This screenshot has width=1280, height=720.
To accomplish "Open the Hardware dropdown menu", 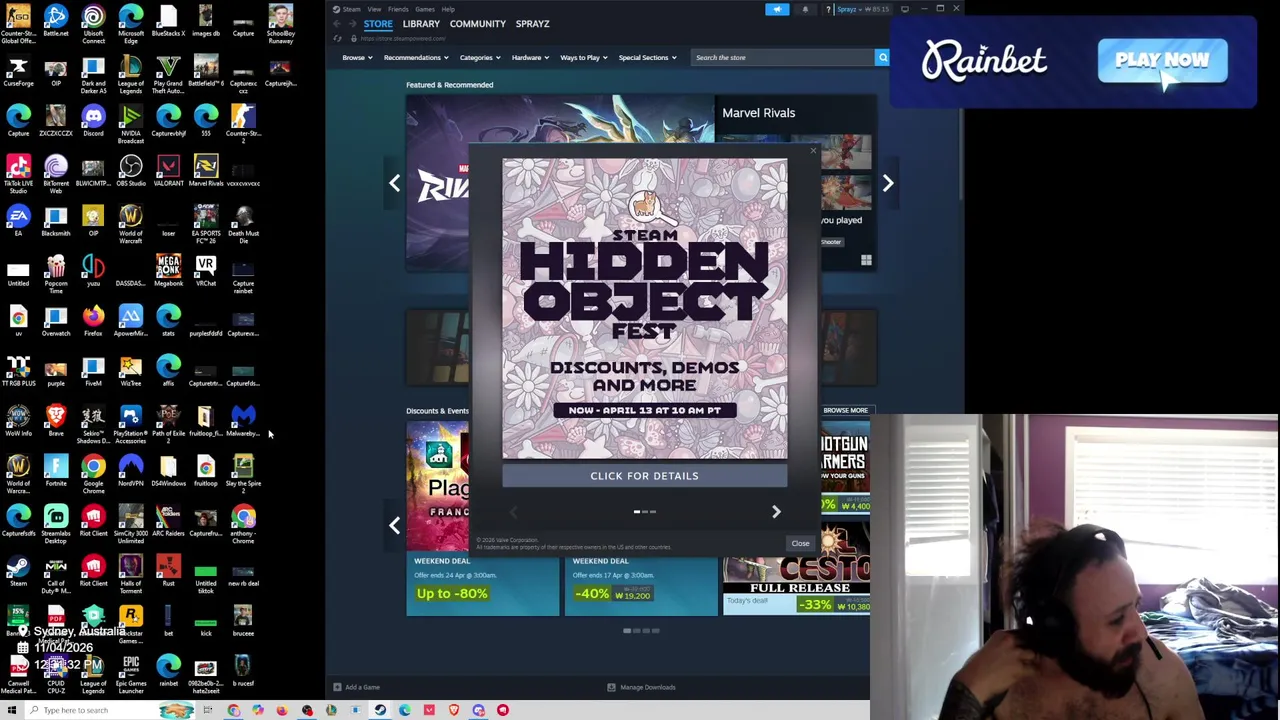I will click(x=529, y=57).
